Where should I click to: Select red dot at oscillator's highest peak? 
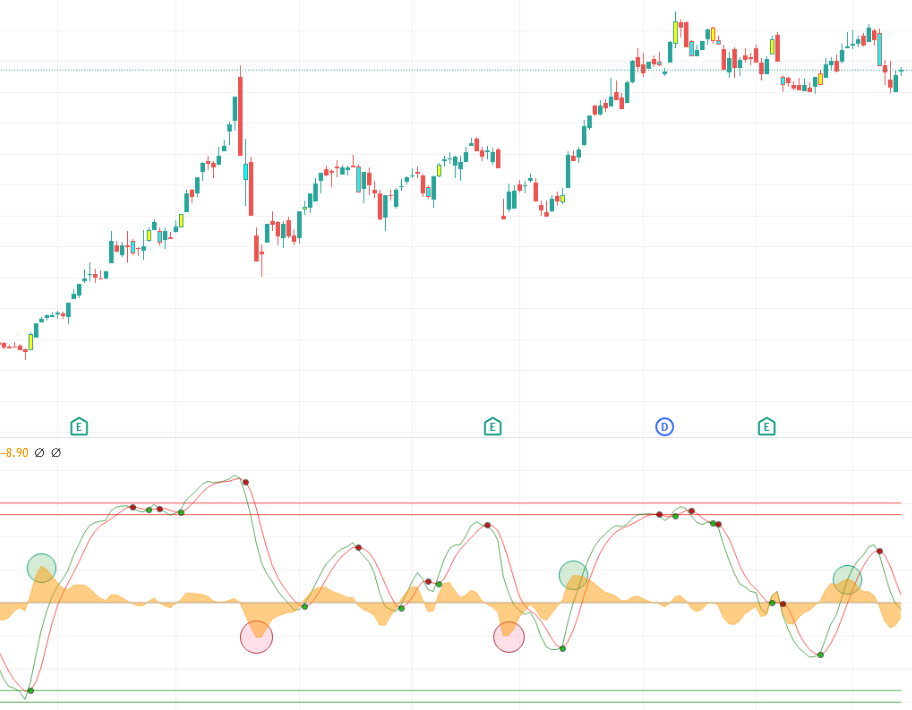[245, 483]
